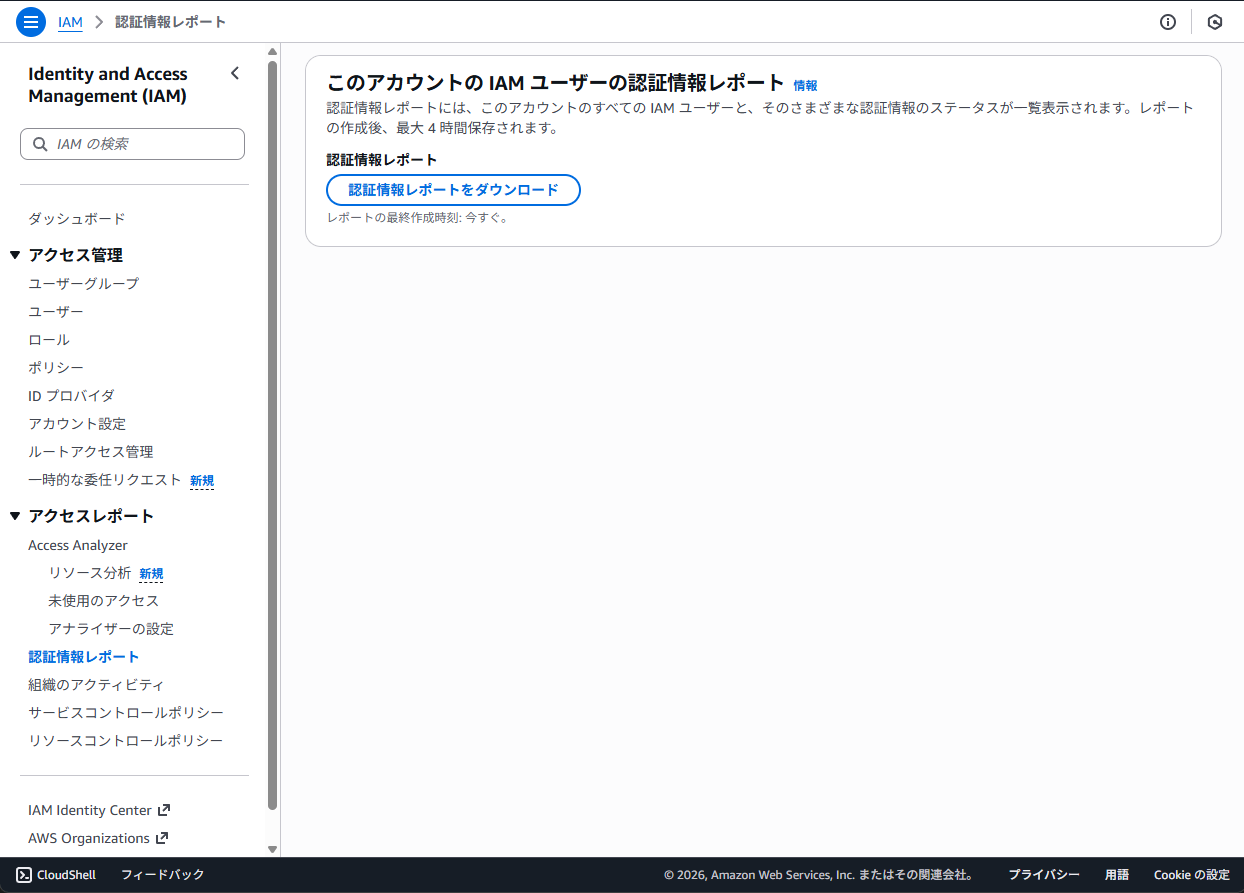
Task: Collapse the IAM side navigation panel
Action: [x=235, y=73]
